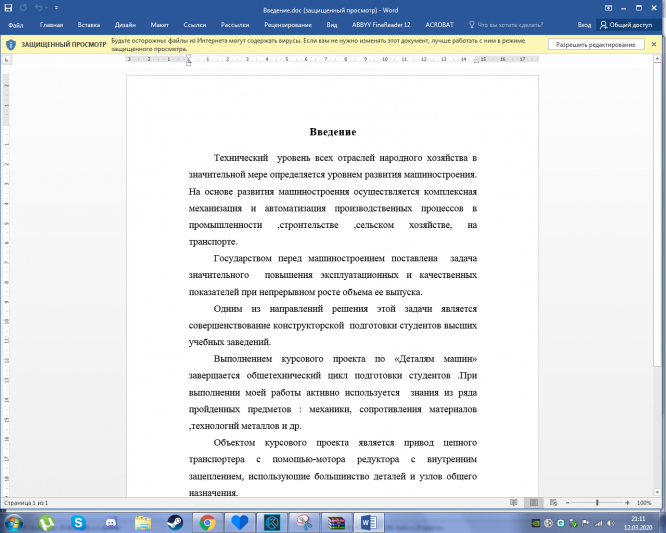Click the volume speaker tray icon
666x533 pixels.
click(x=611, y=523)
